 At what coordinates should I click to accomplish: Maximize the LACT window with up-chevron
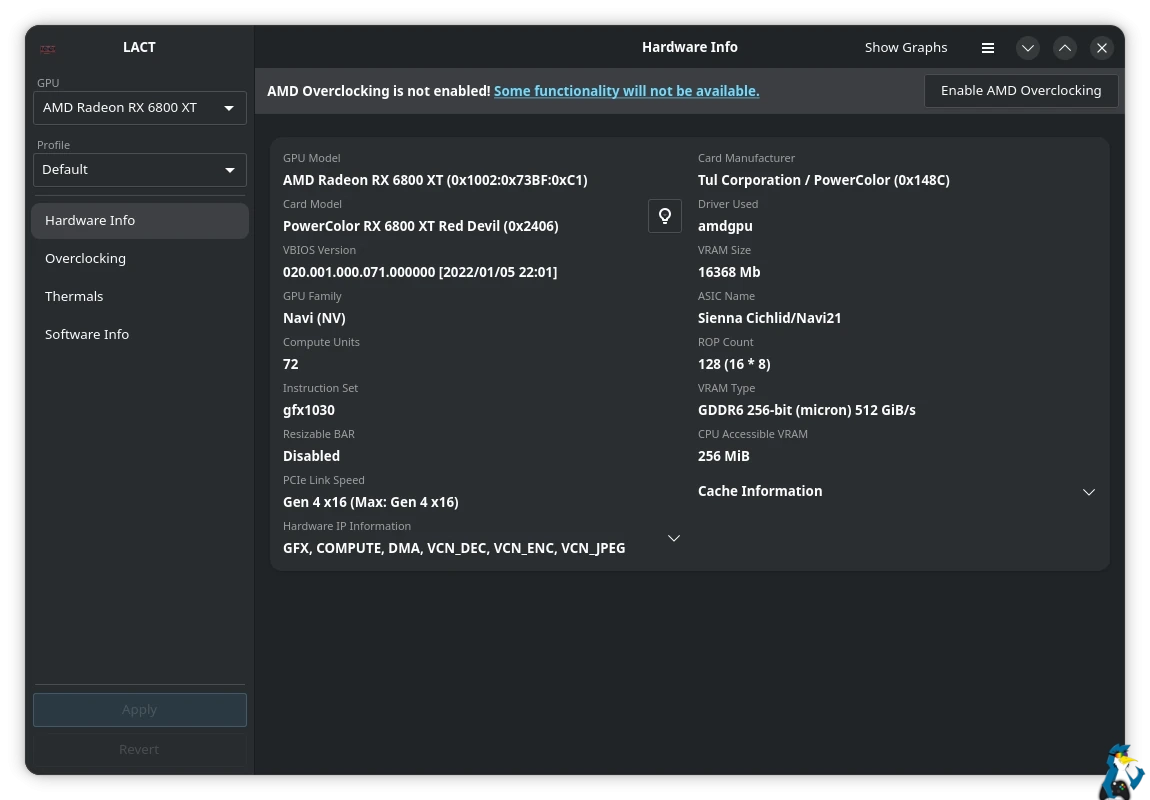tap(1065, 48)
